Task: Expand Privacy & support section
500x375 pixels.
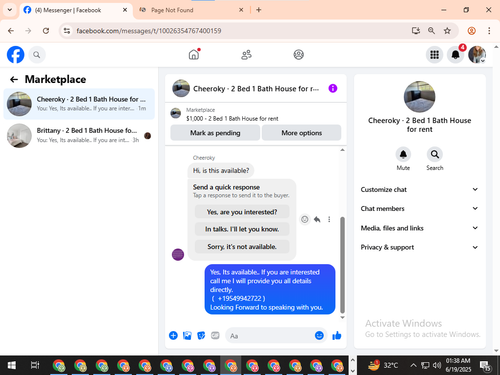Action: (419, 247)
